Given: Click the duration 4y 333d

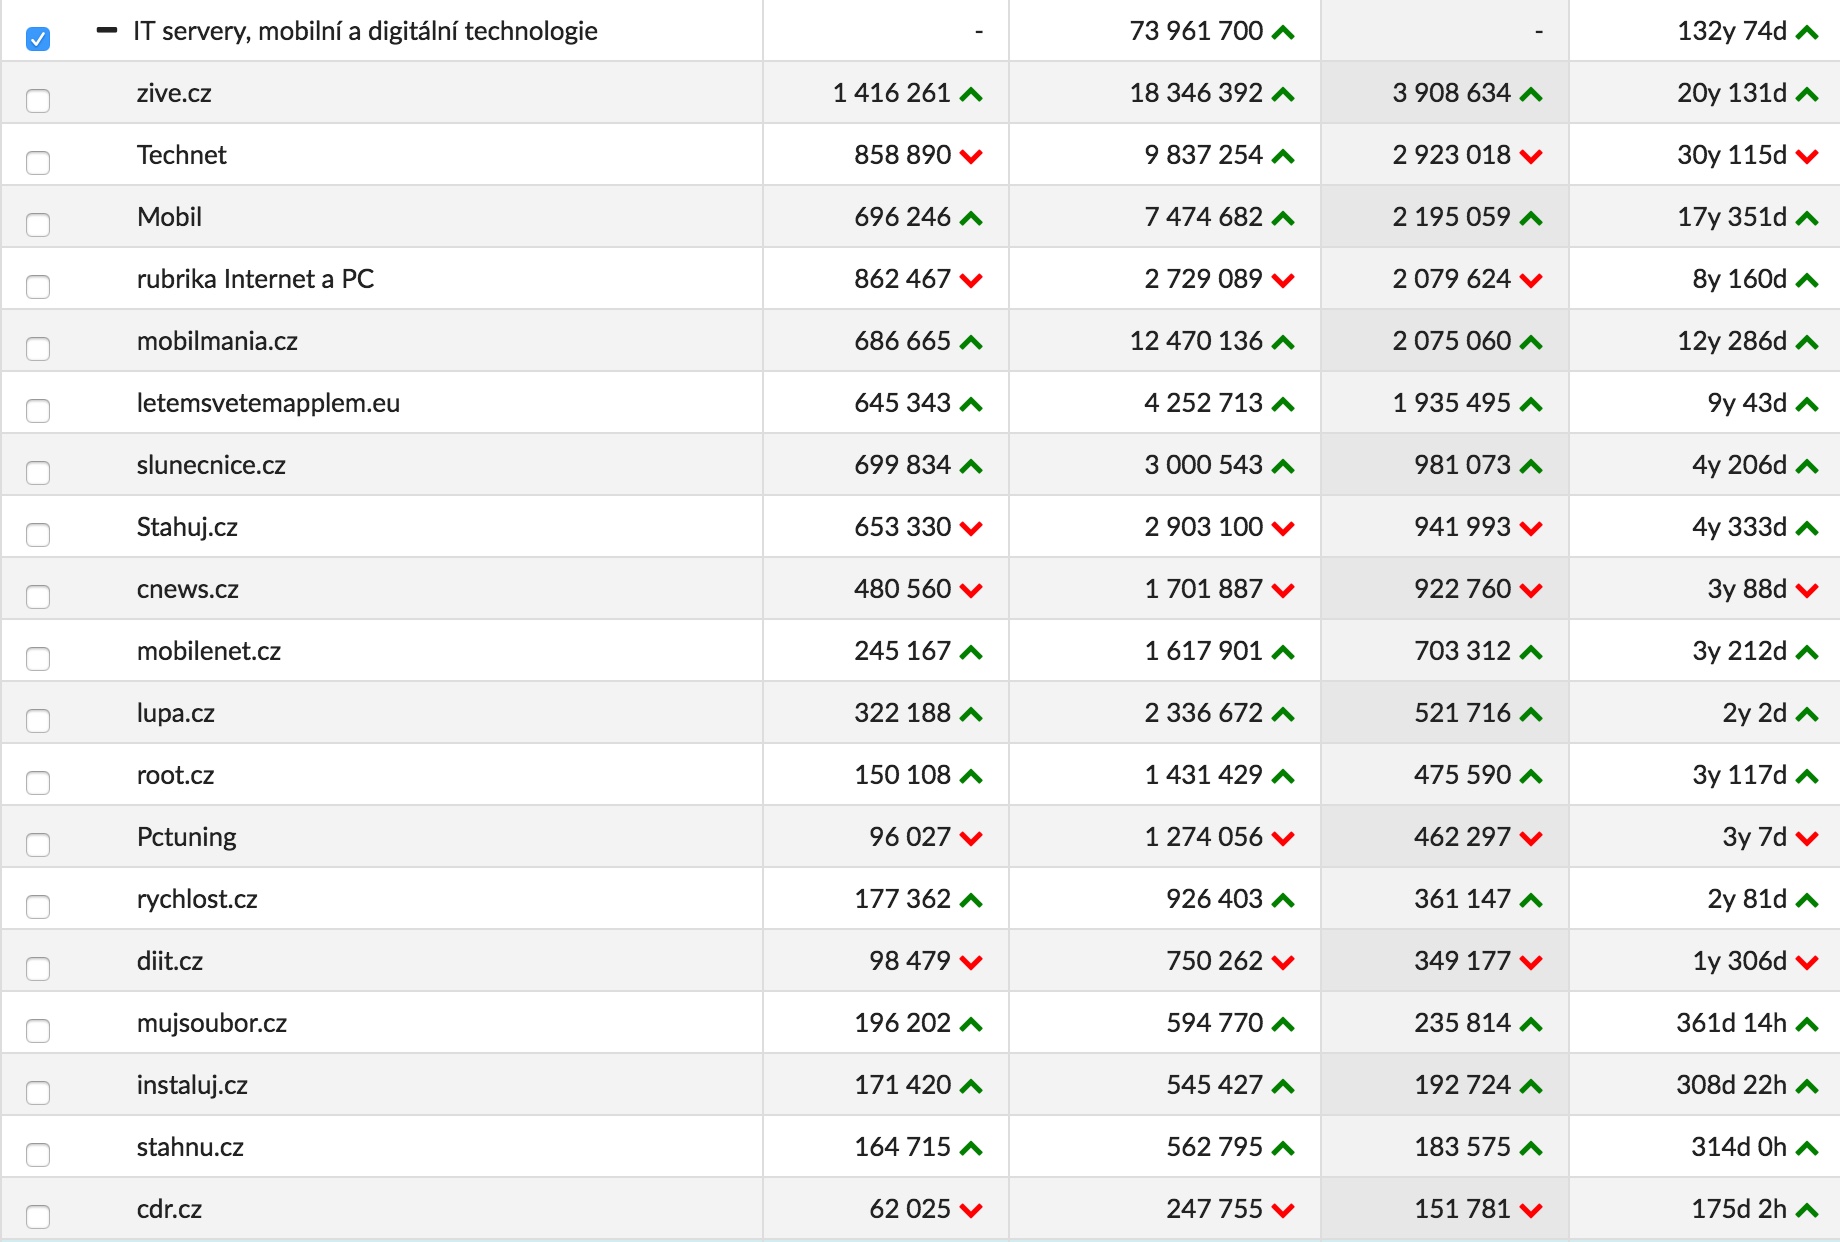Looking at the screenshot, I should [1740, 527].
